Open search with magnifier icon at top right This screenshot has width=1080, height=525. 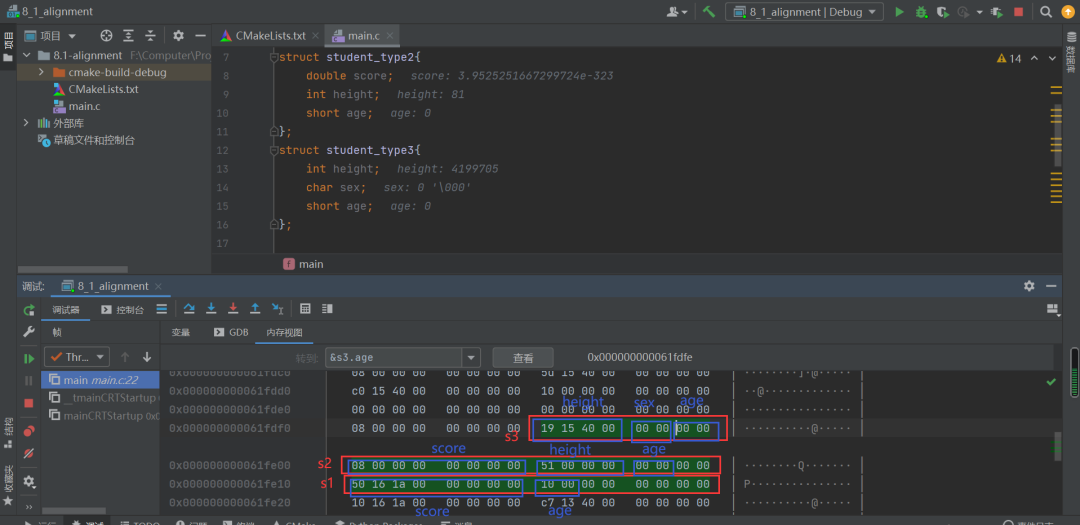[x=1046, y=12]
